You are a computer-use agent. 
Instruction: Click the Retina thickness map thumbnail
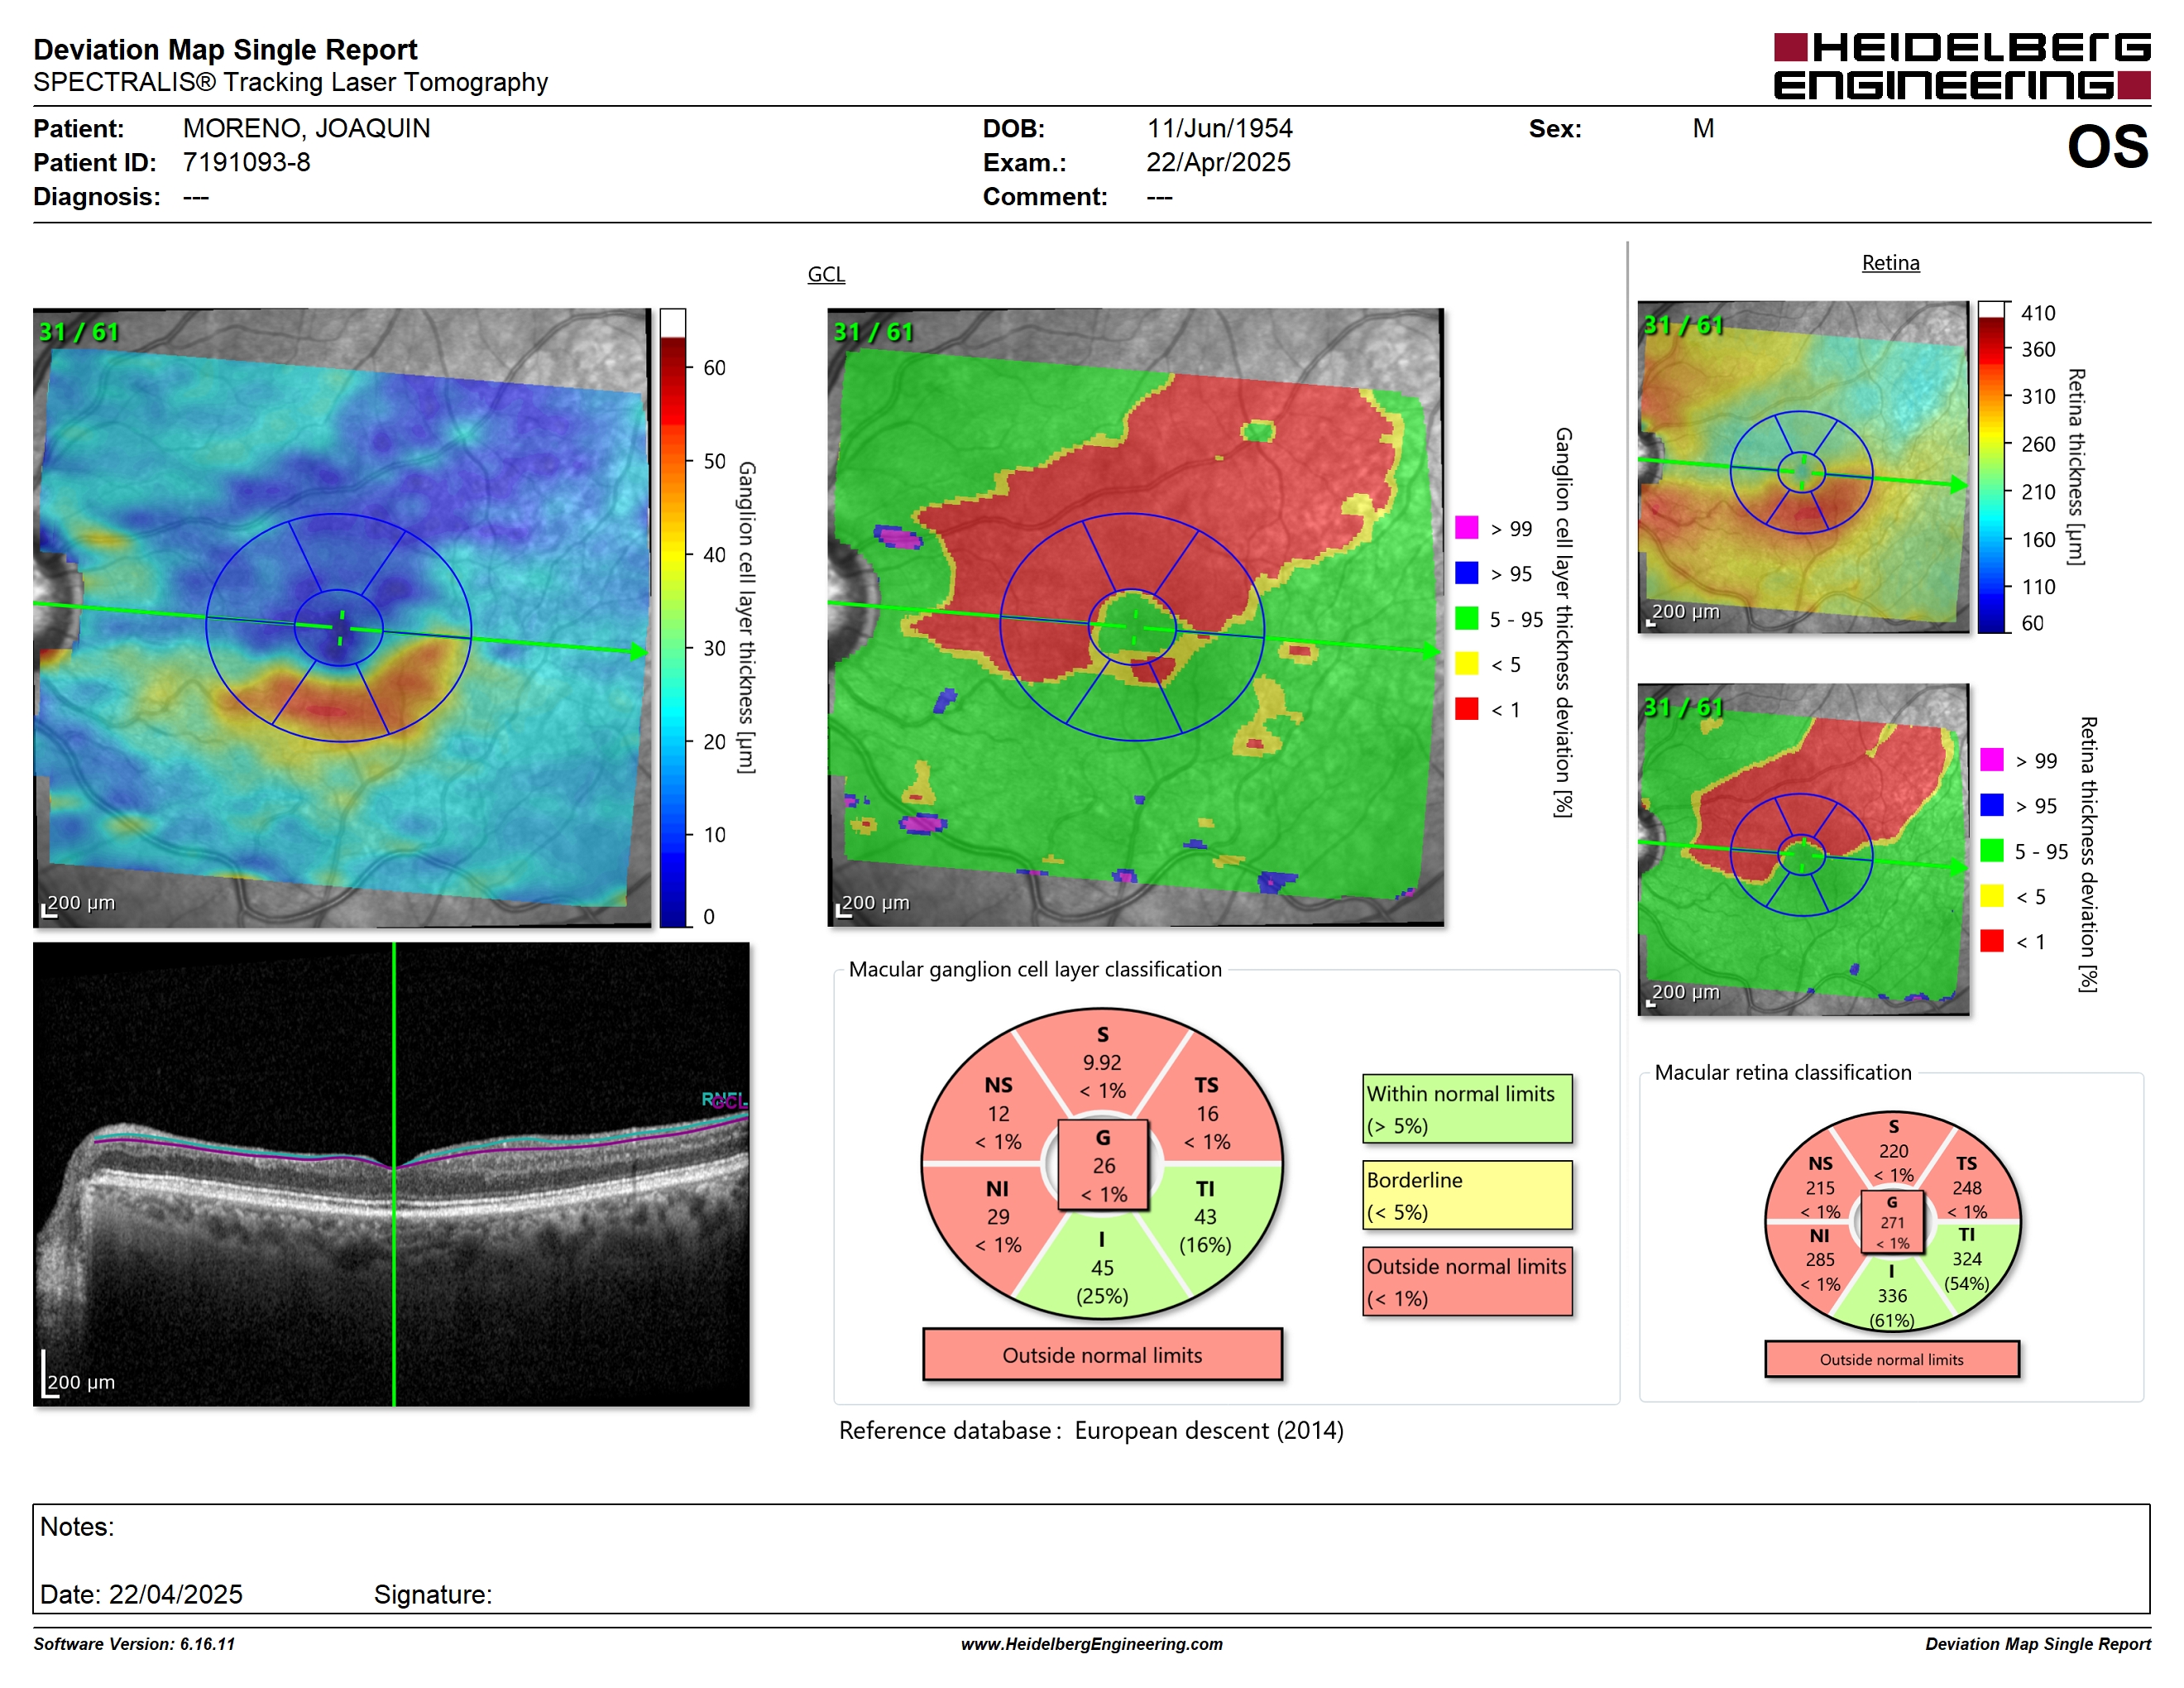tap(1803, 466)
